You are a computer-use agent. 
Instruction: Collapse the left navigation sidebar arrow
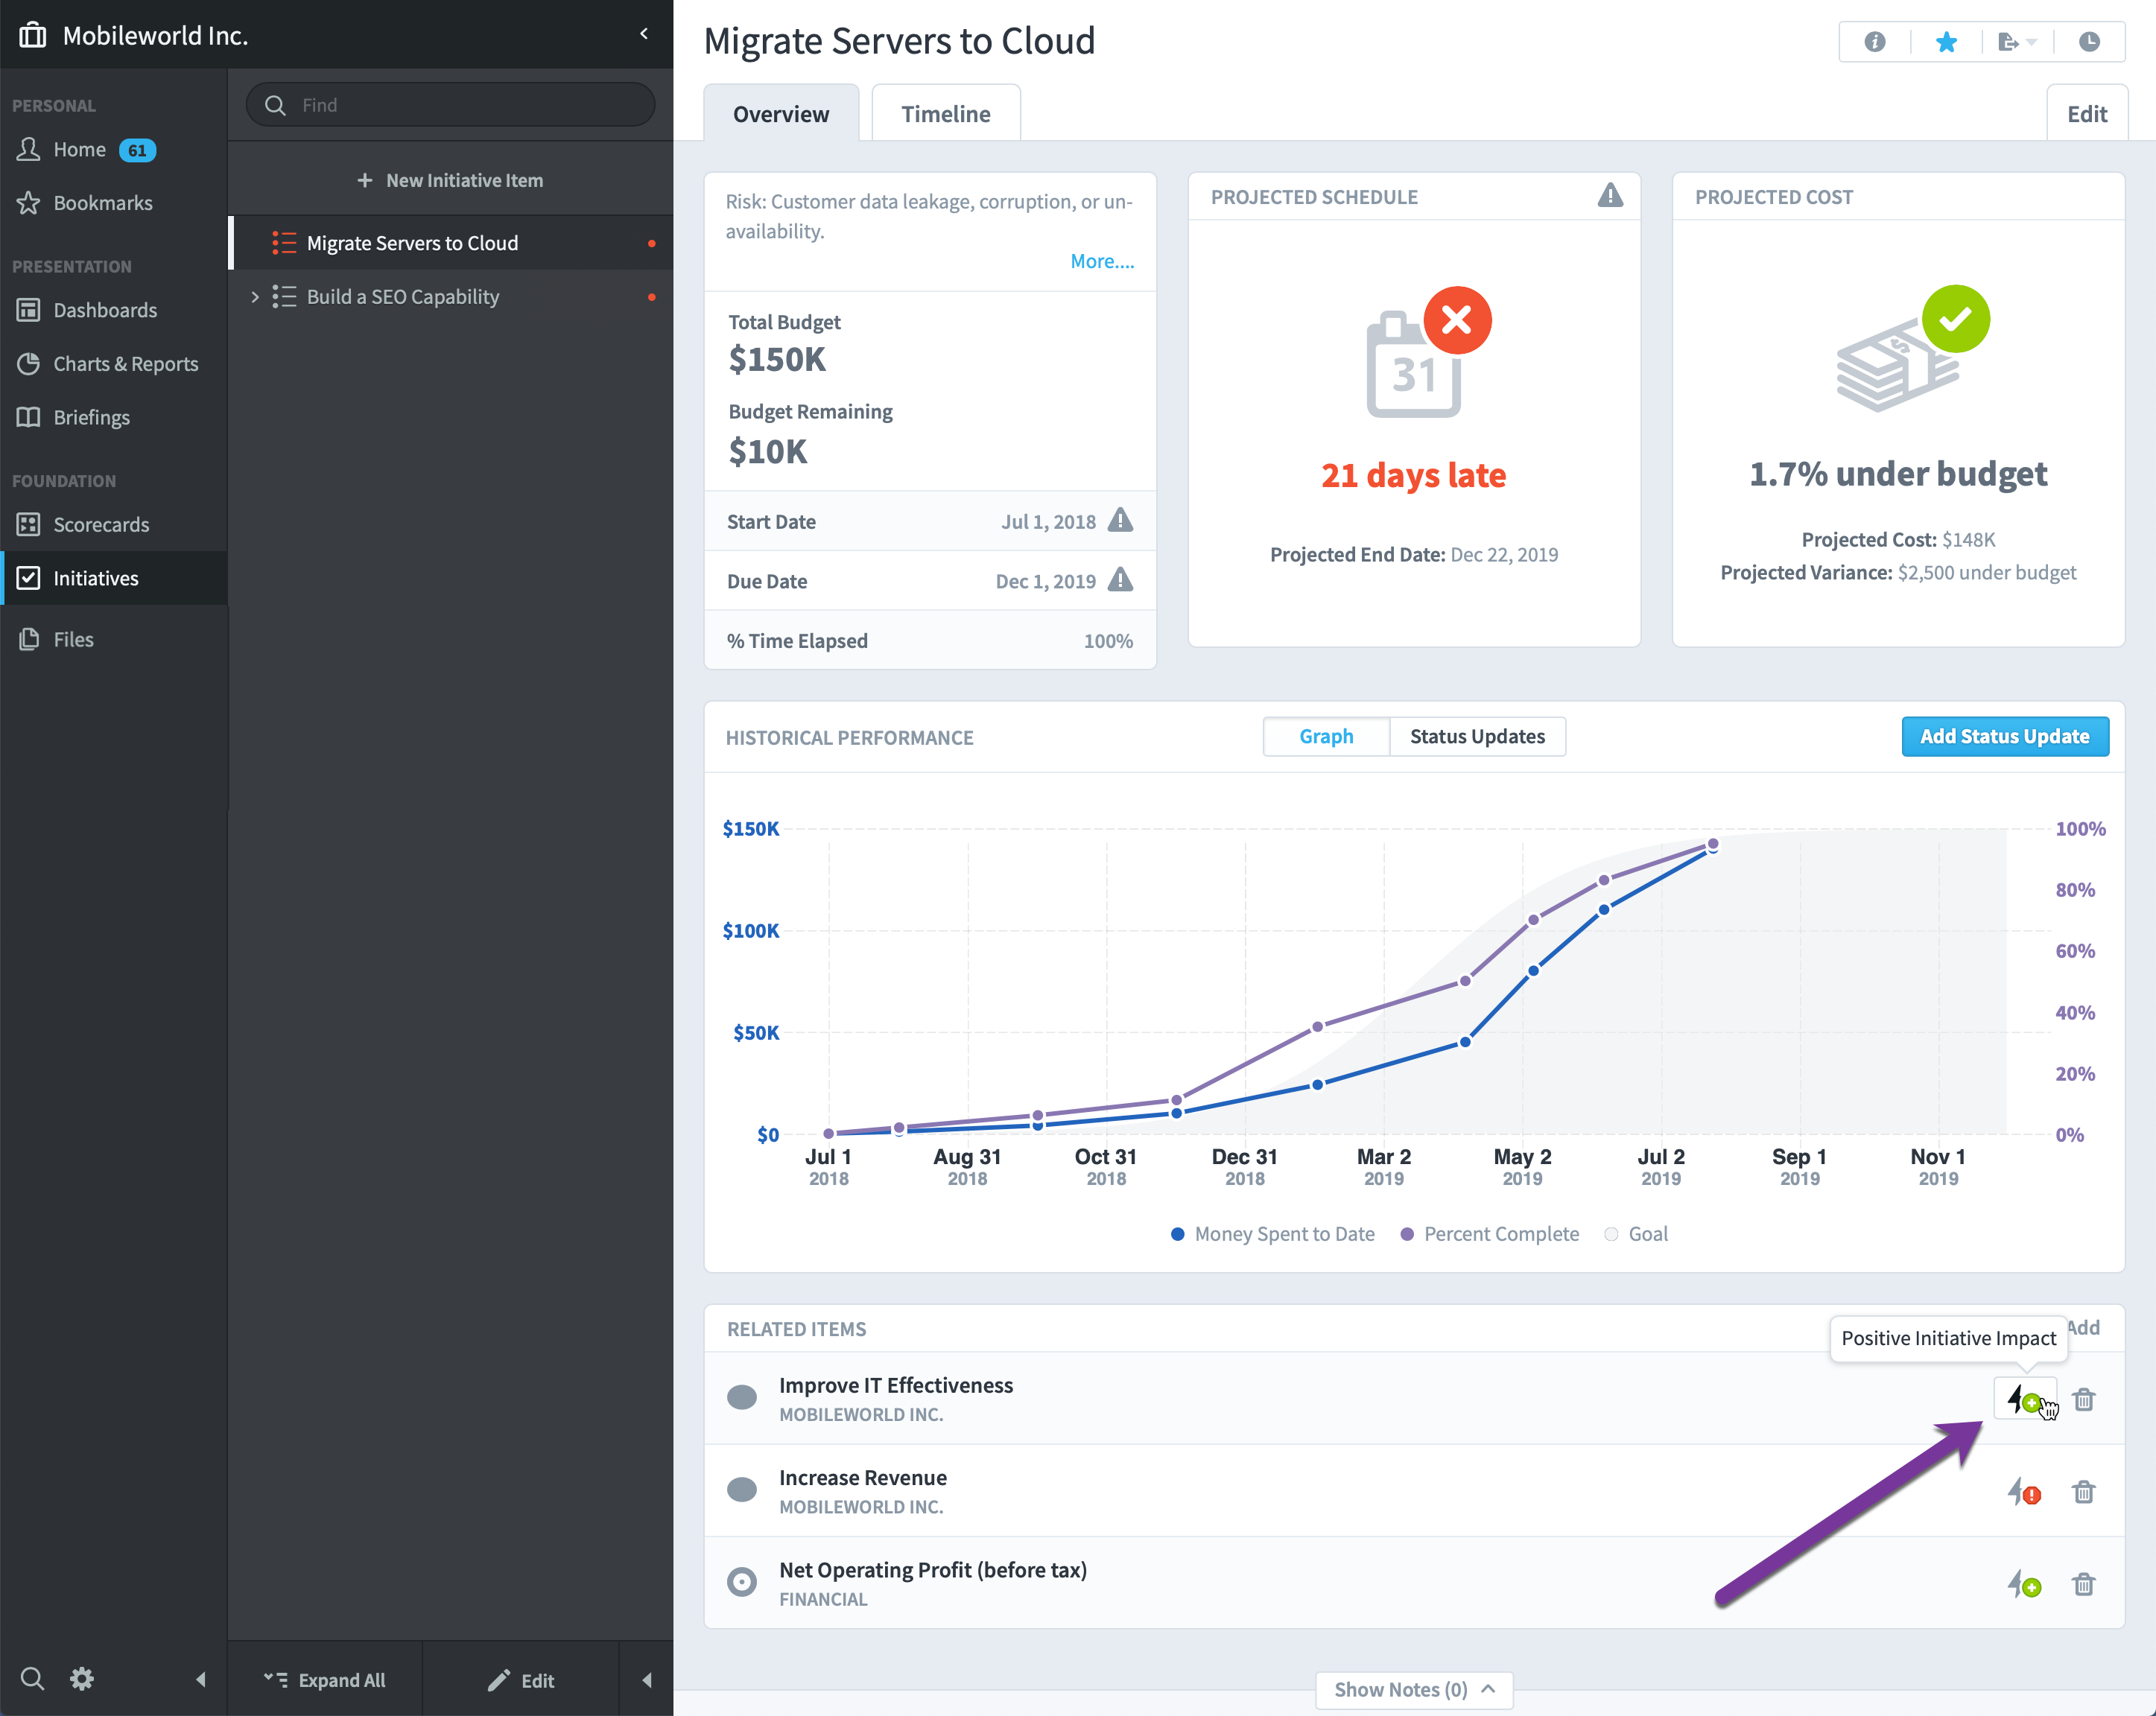(201, 1679)
